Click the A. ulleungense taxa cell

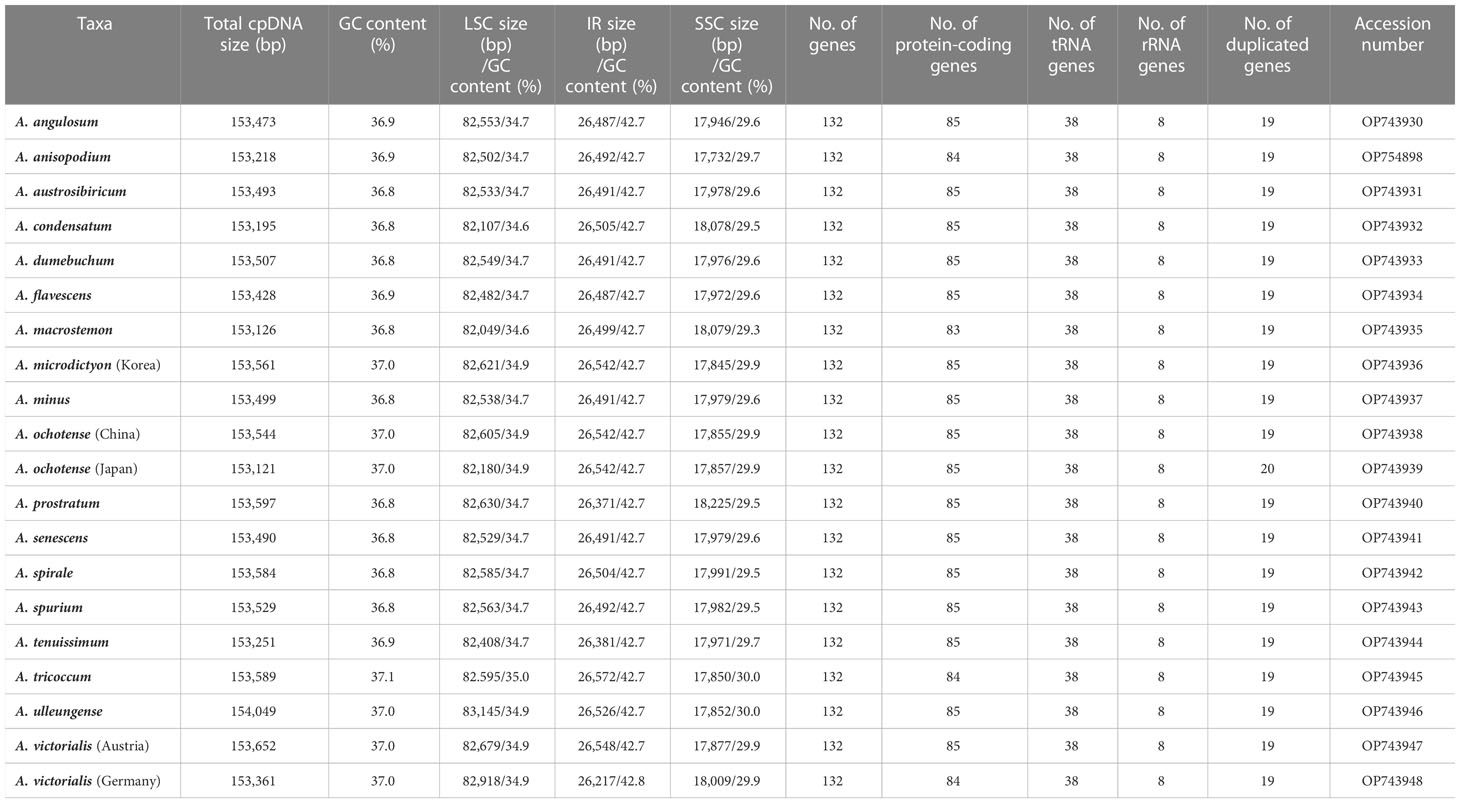pos(59,711)
